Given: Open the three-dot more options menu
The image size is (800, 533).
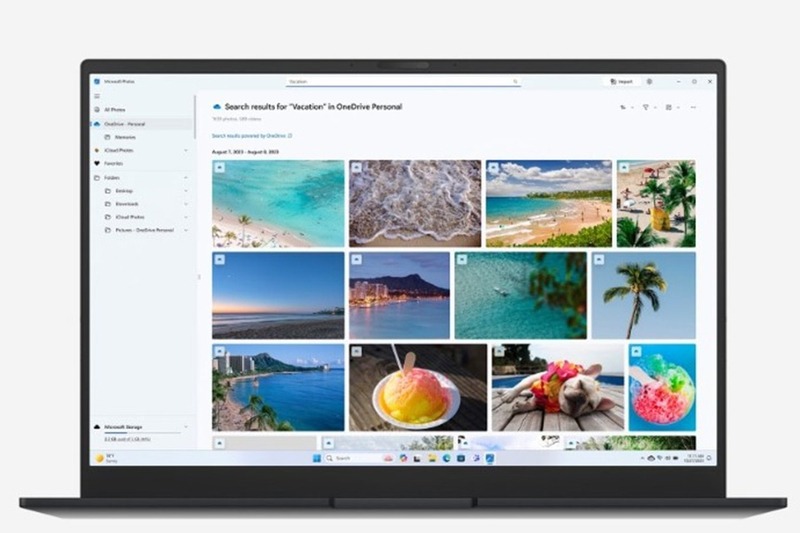Looking at the screenshot, I should tap(693, 107).
